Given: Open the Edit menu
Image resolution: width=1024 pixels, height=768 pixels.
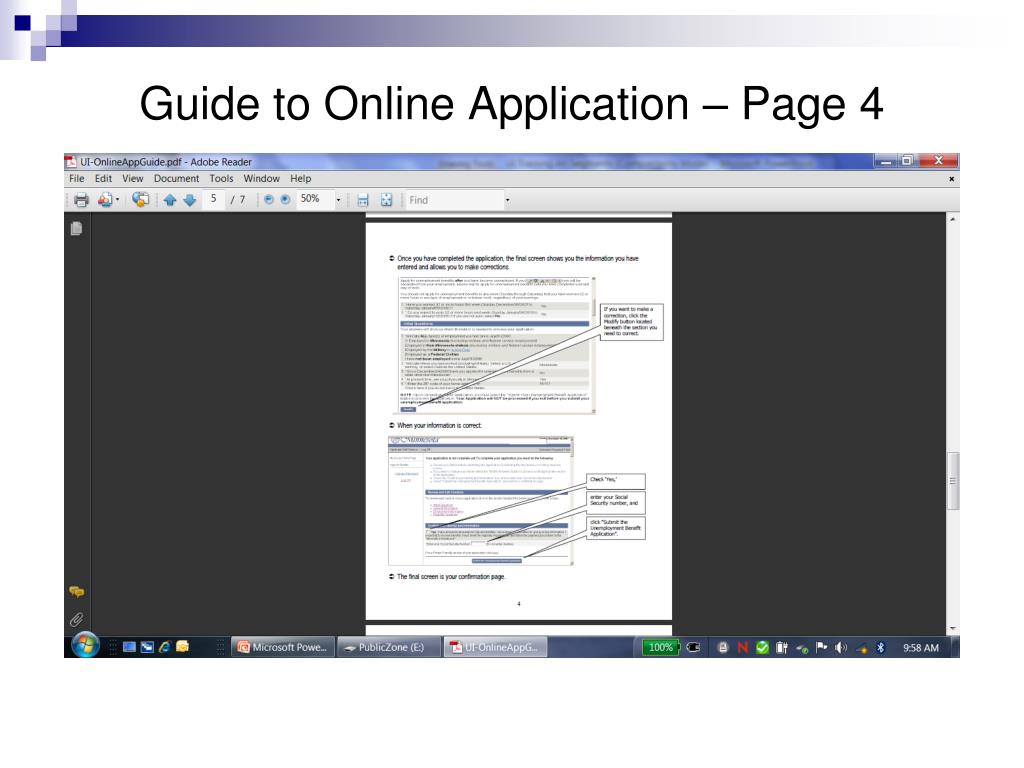Looking at the screenshot, I should (x=103, y=178).
